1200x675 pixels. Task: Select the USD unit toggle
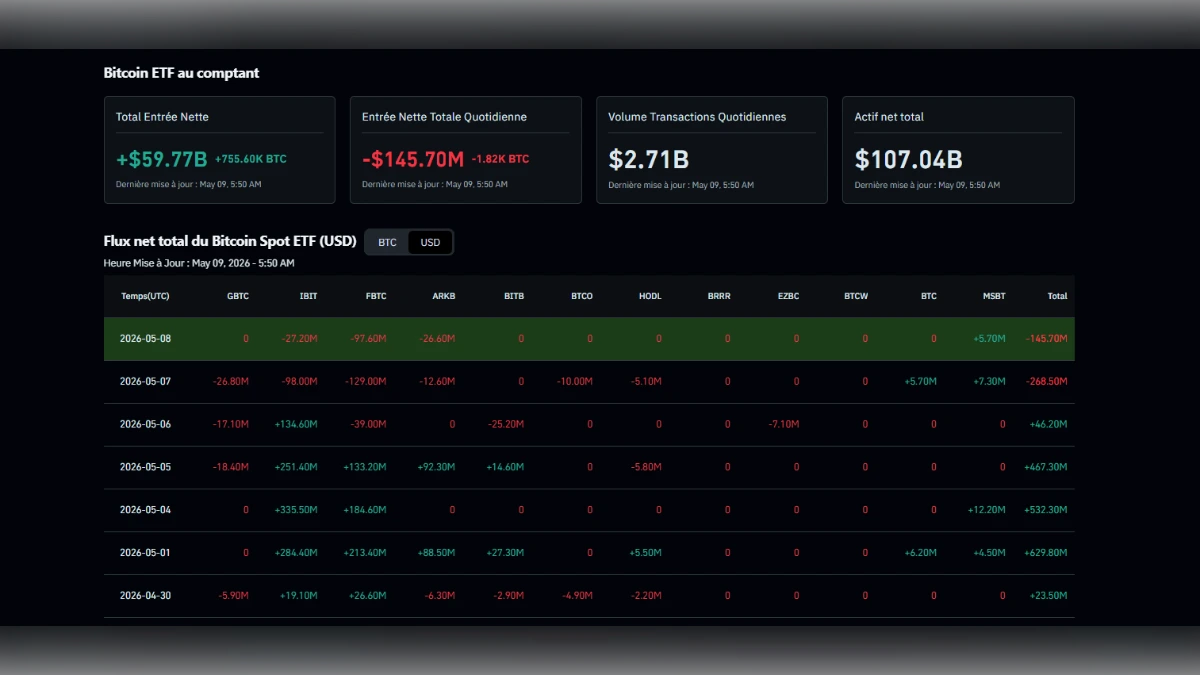pos(430,242)
